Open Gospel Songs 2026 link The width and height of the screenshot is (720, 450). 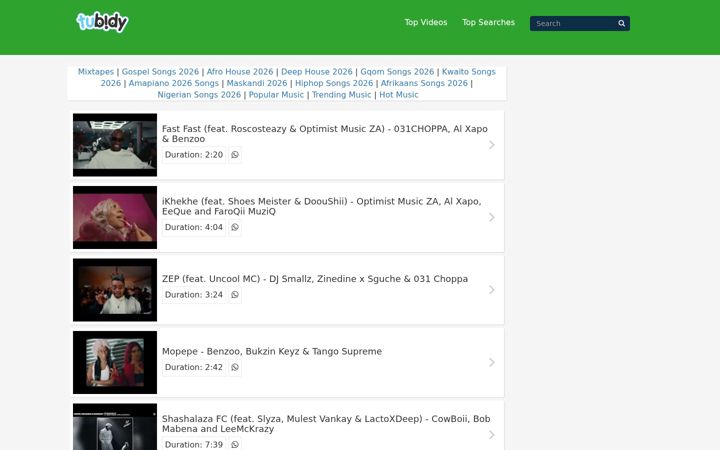click(160, 72)
